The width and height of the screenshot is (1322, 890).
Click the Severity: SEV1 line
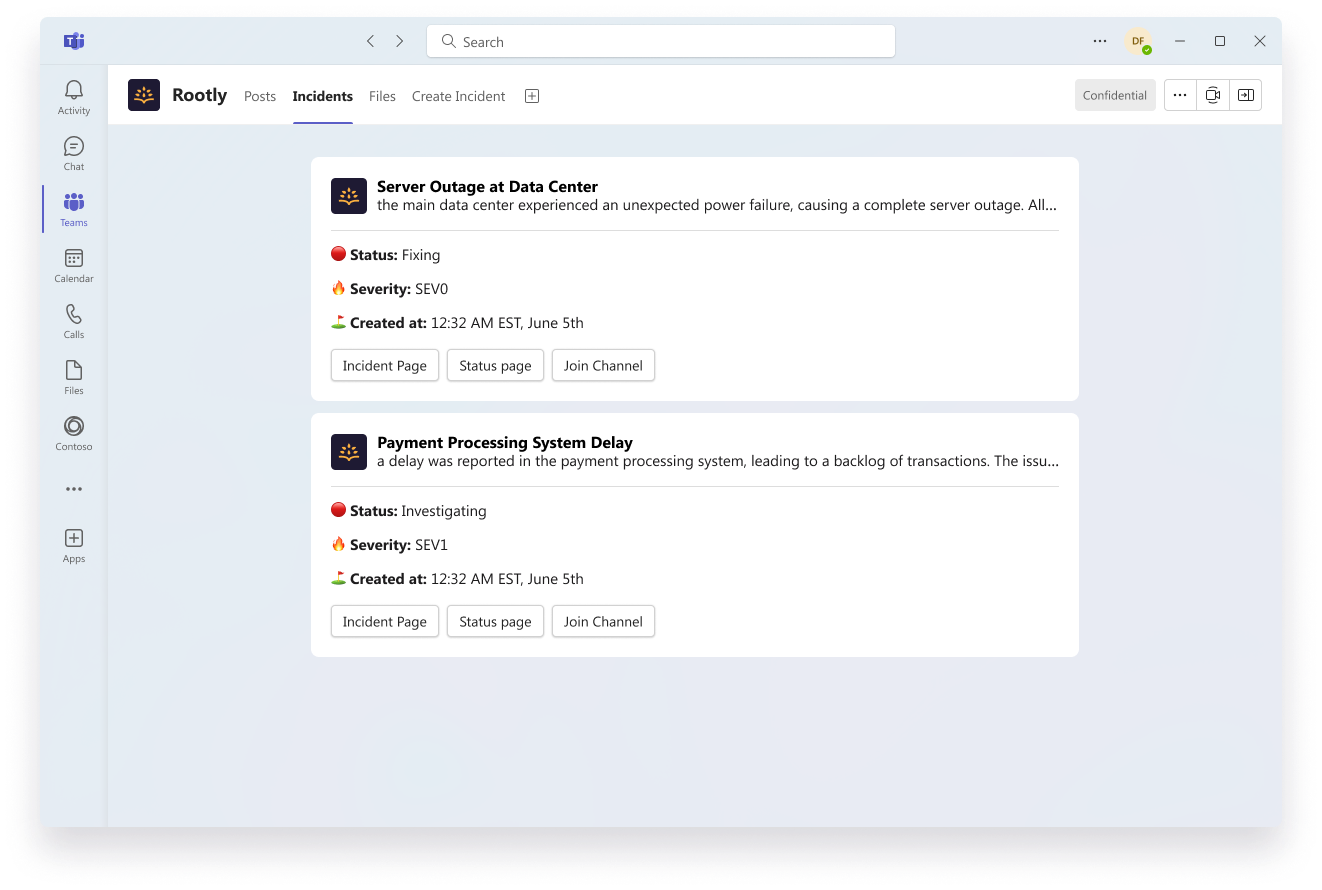point(390,545)
